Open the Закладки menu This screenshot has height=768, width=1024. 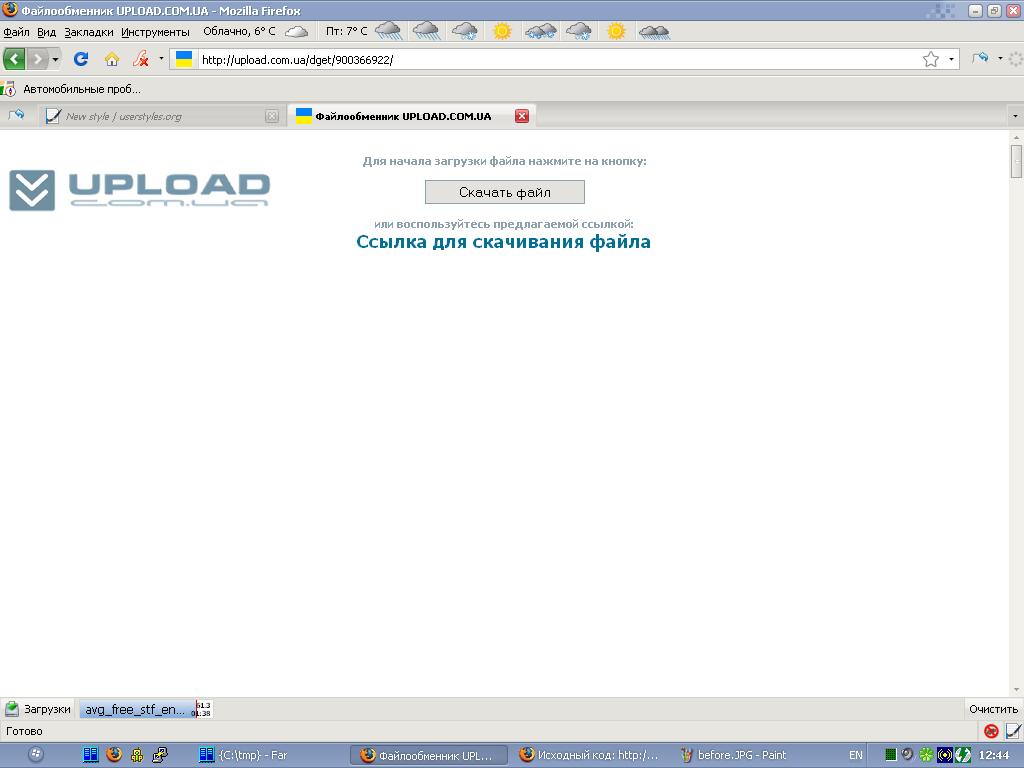click(89, 31)
